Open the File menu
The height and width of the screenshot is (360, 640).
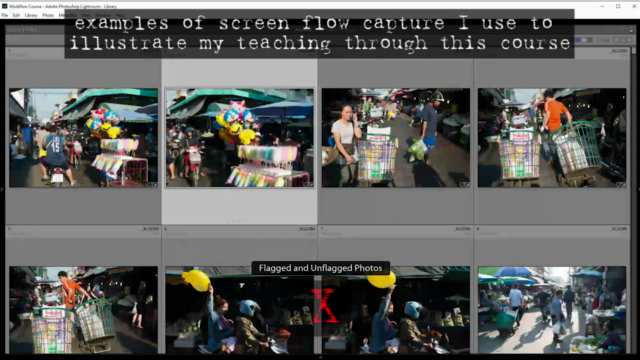pyautogui.click(x=4, y=15)
